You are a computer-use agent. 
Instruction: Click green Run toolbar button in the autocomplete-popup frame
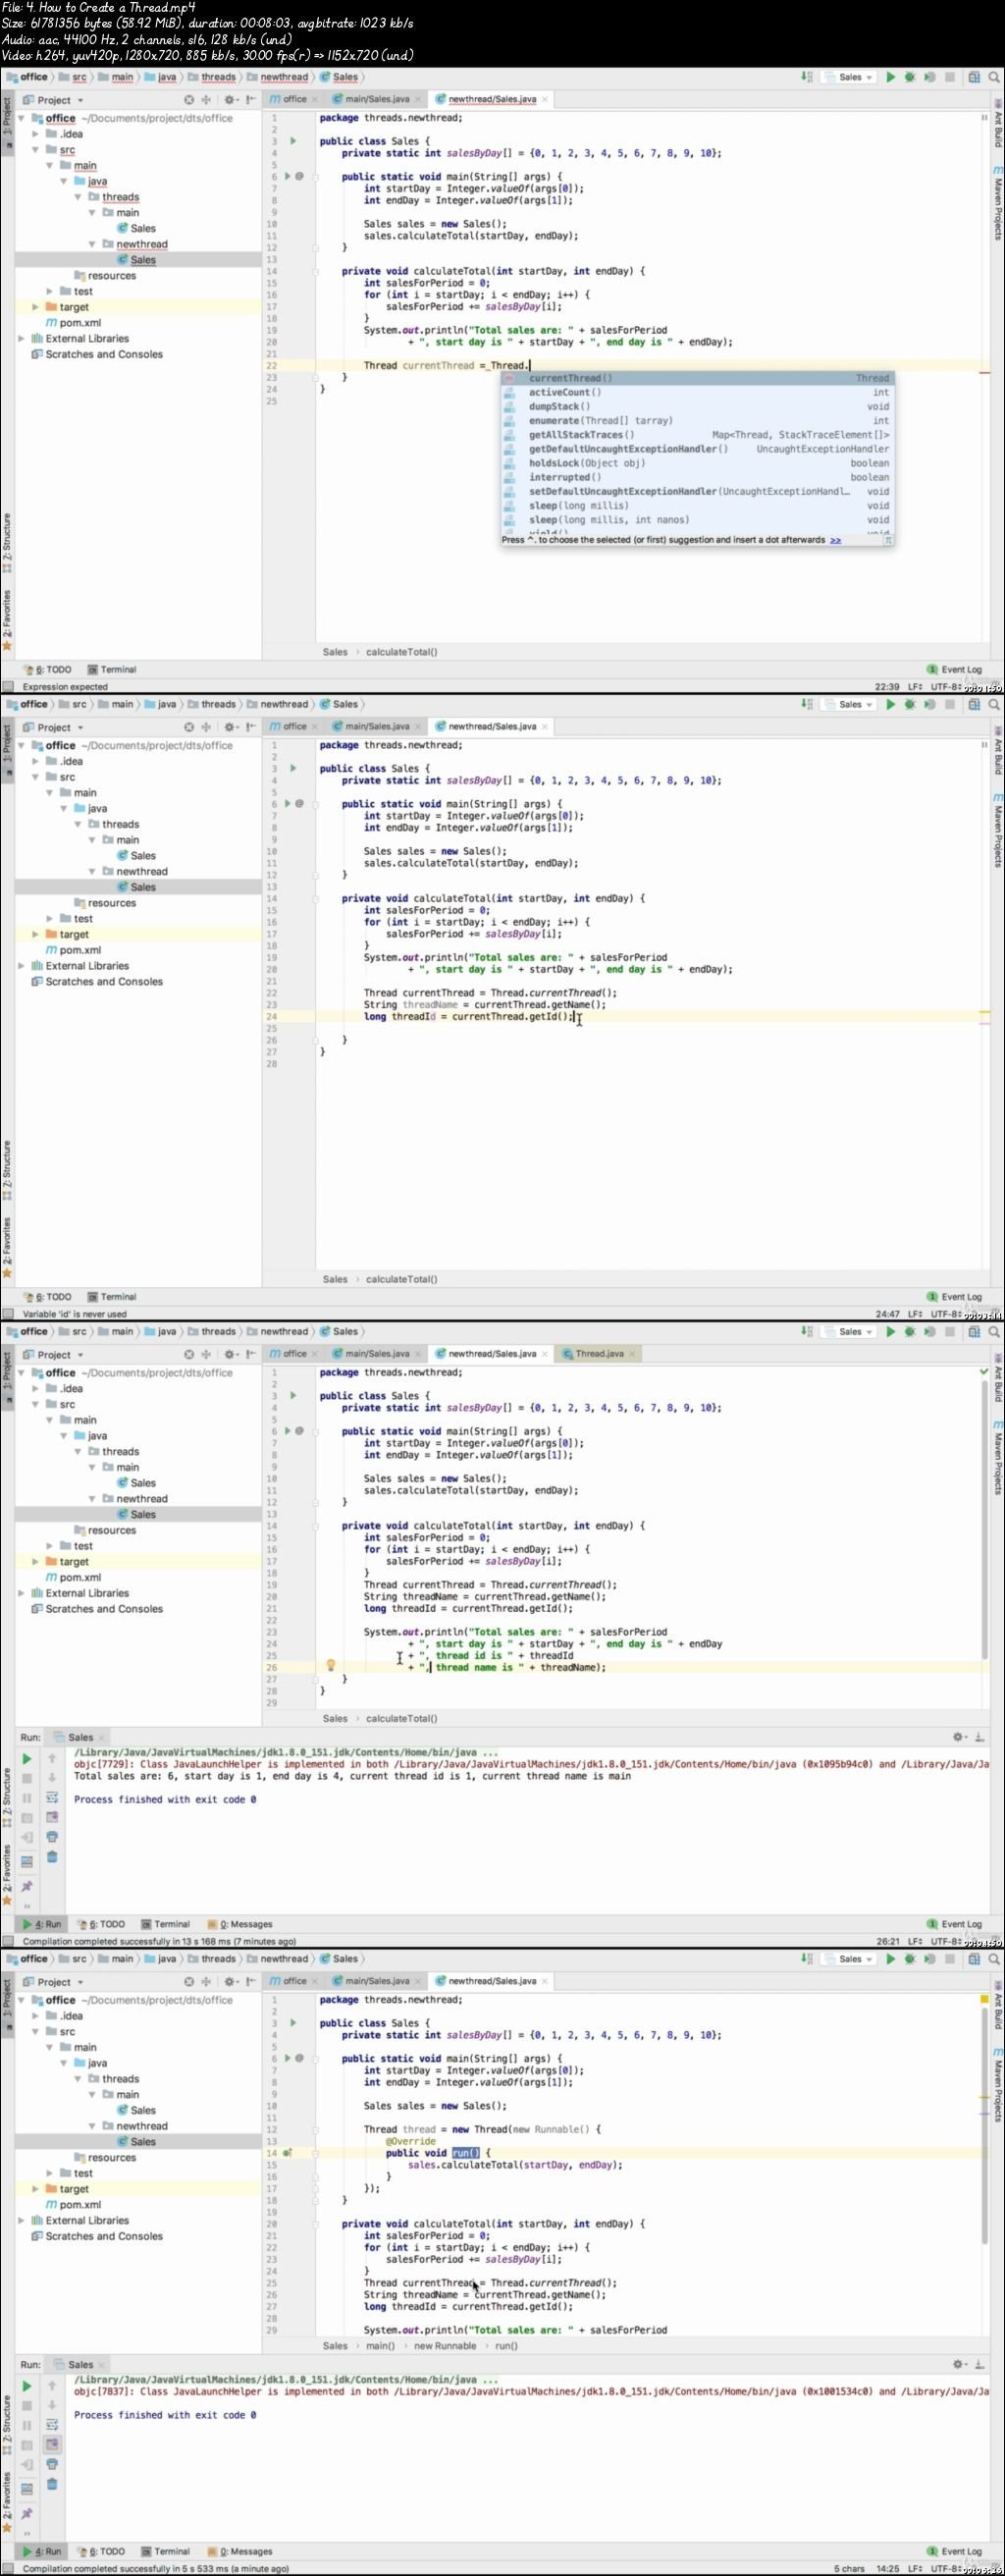890,77
